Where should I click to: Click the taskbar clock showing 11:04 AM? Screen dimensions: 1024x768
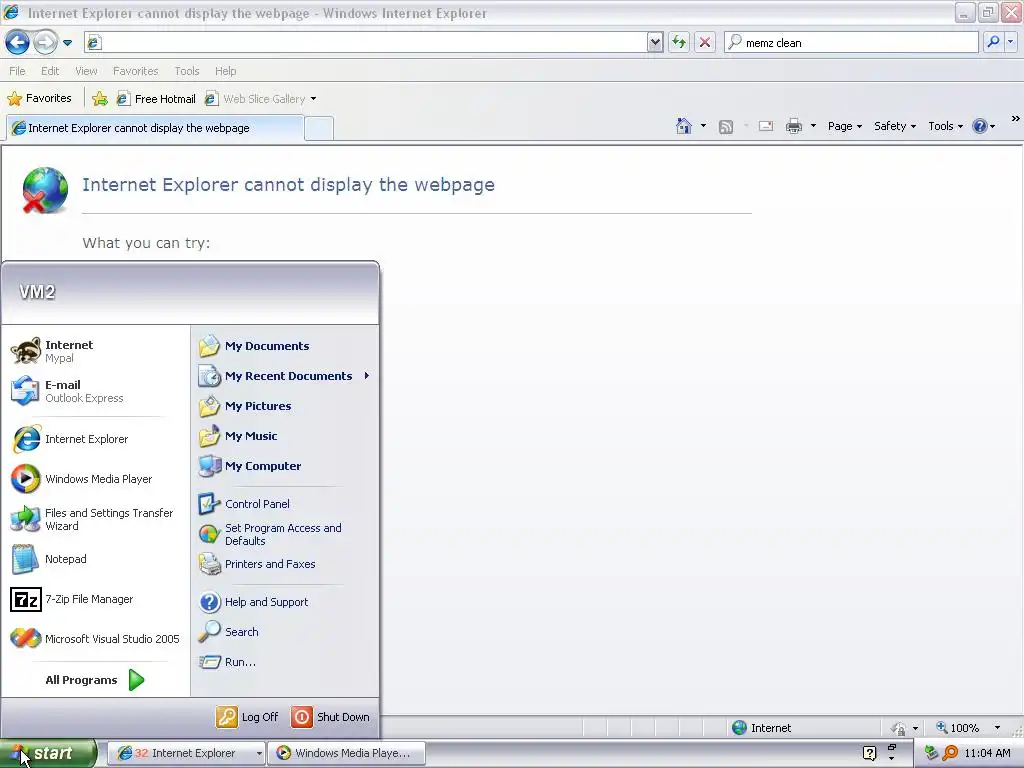pyautogui.click(x=987, y=753)
